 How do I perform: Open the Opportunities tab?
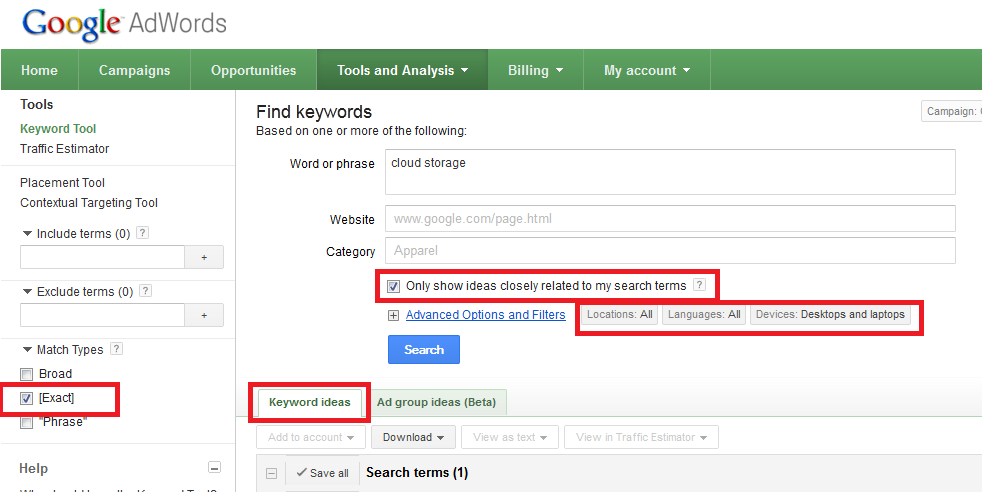tap(254, 70)
